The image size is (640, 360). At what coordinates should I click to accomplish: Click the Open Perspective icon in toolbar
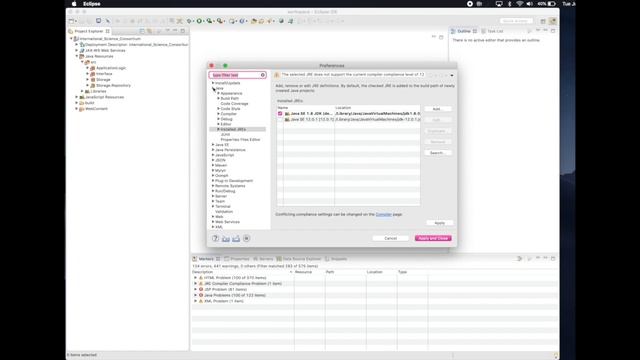click(543, 21)
